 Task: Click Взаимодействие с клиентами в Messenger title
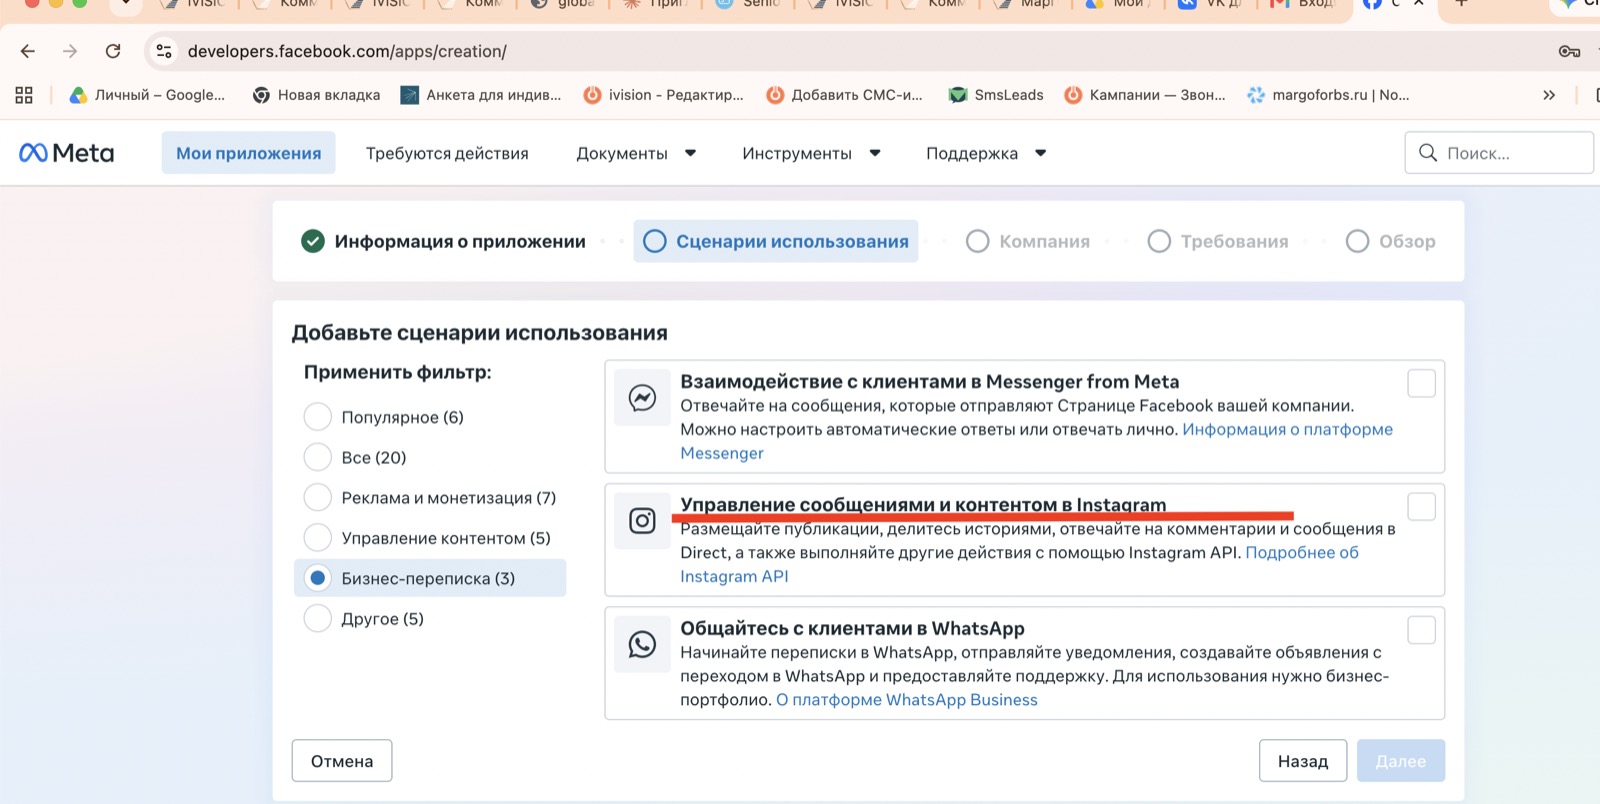930,381
